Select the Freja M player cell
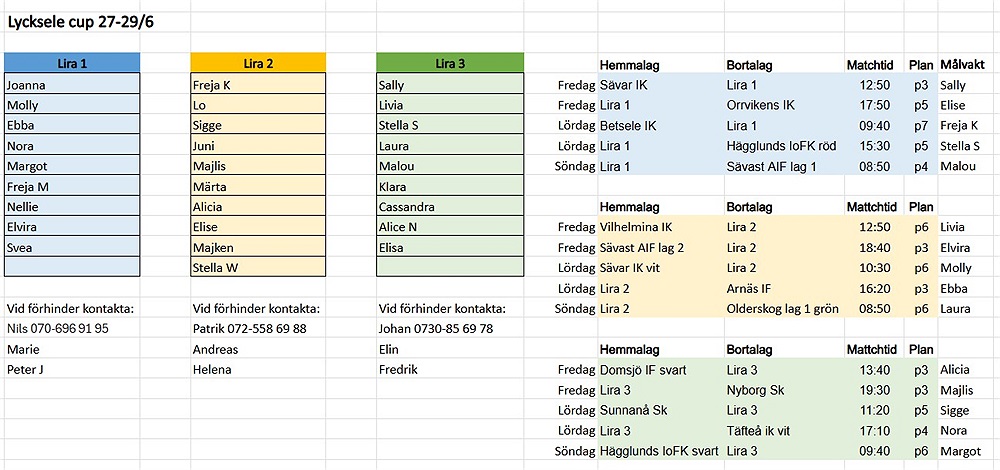 coord(72,186)
